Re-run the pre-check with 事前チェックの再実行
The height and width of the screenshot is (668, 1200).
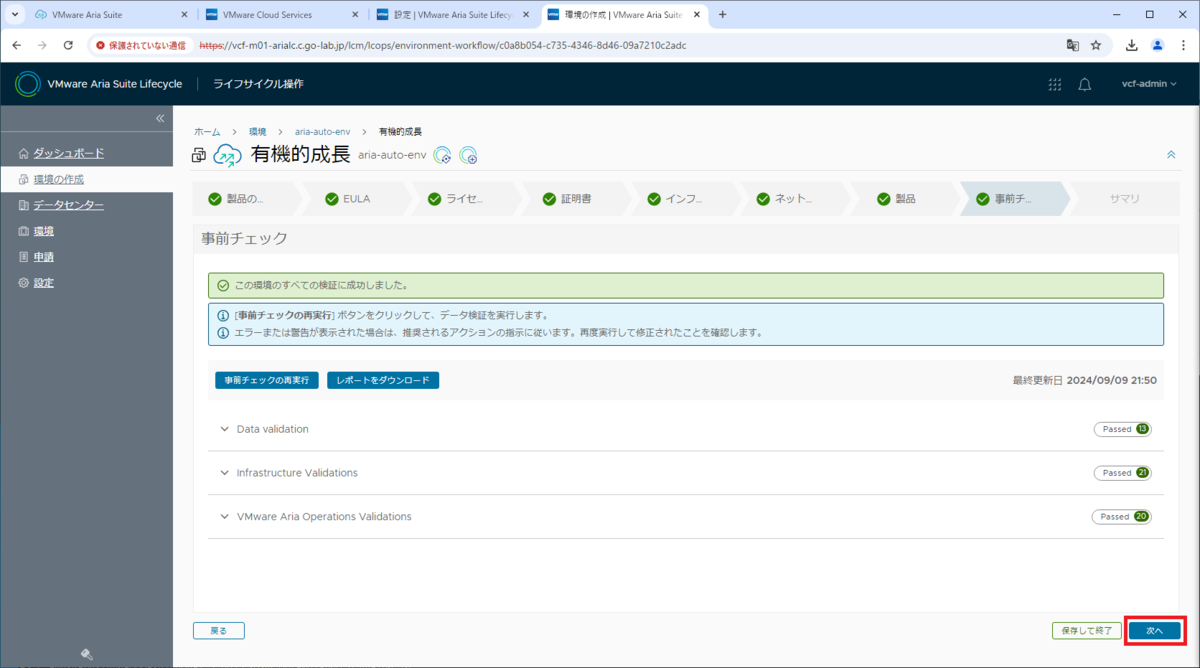(x=267, y=380)
